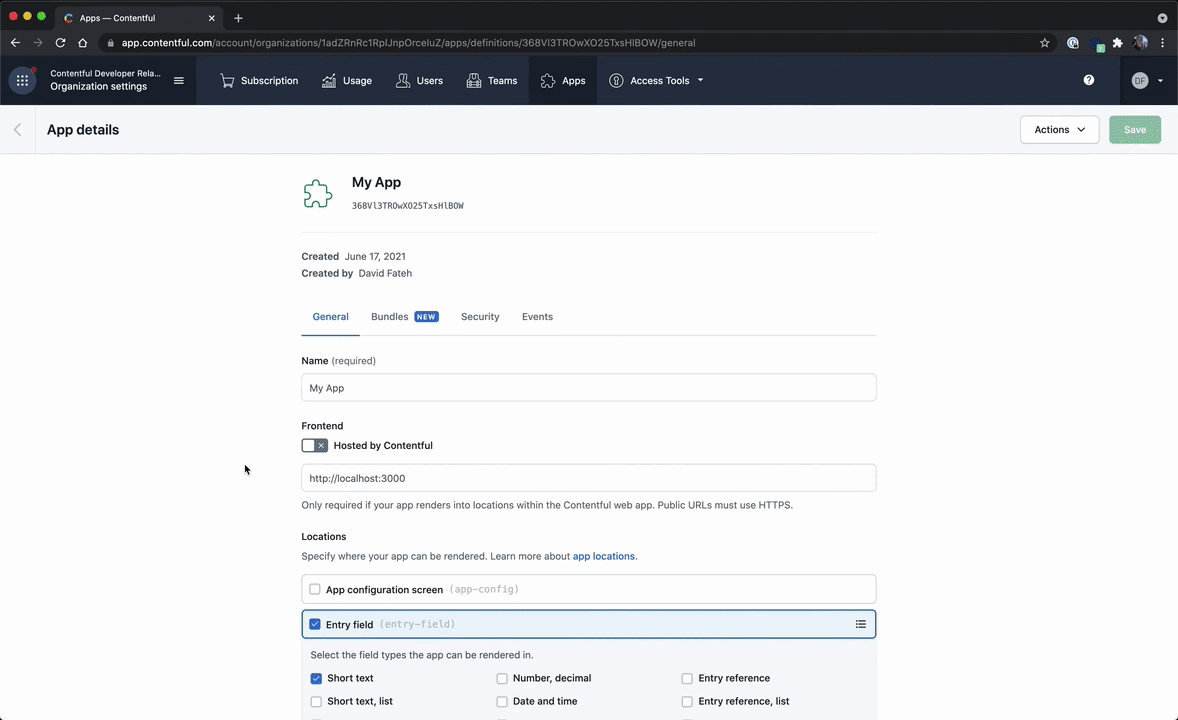Enable the Date and time checkbox
The width and height of the screenshot is (1178, 720).
coord(502,702)
